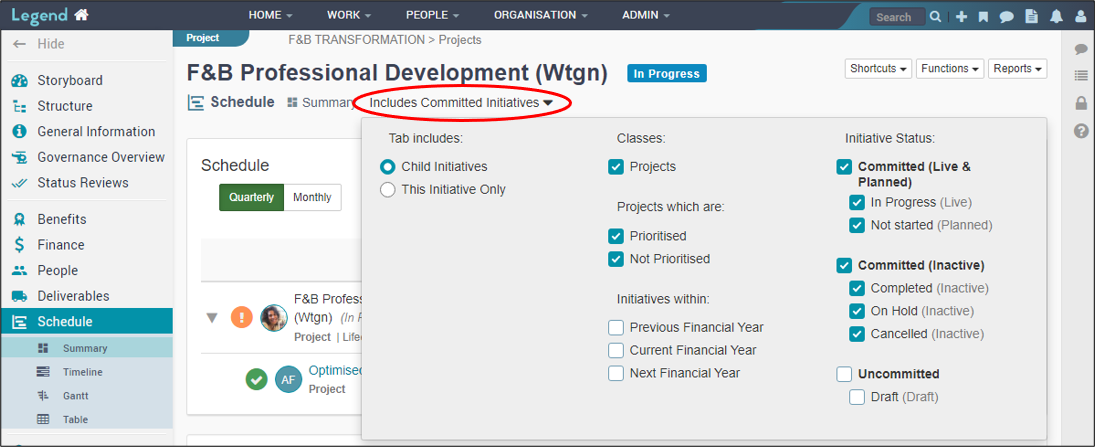Click the General Information info icon
Screen dimensions: 1095x447
20,131
